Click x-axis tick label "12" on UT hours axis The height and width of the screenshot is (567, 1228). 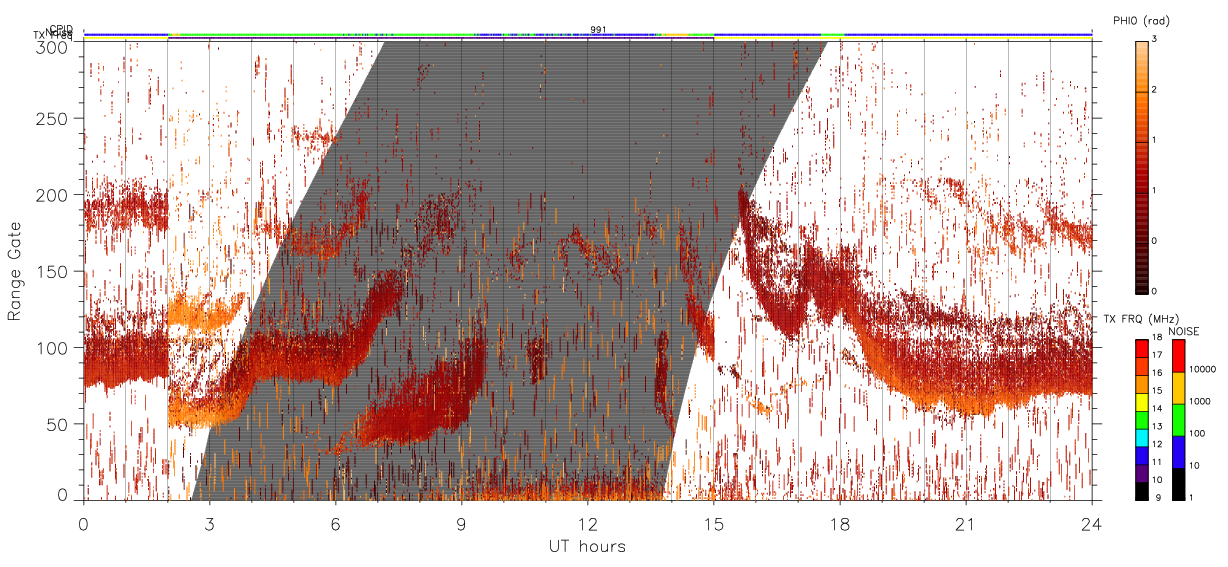point(587,523)
